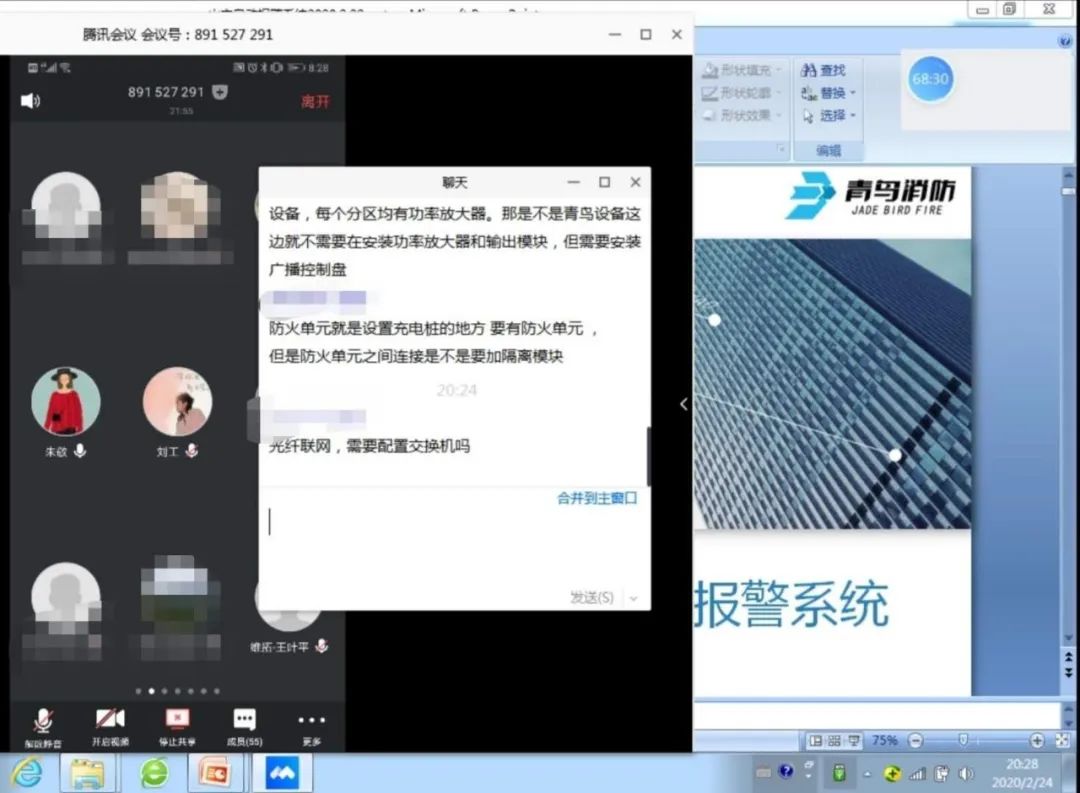This screenshot has height=793, width=1080.
Task: Open the 形状填充 Shape Fill dropdown
Action: 745,70
